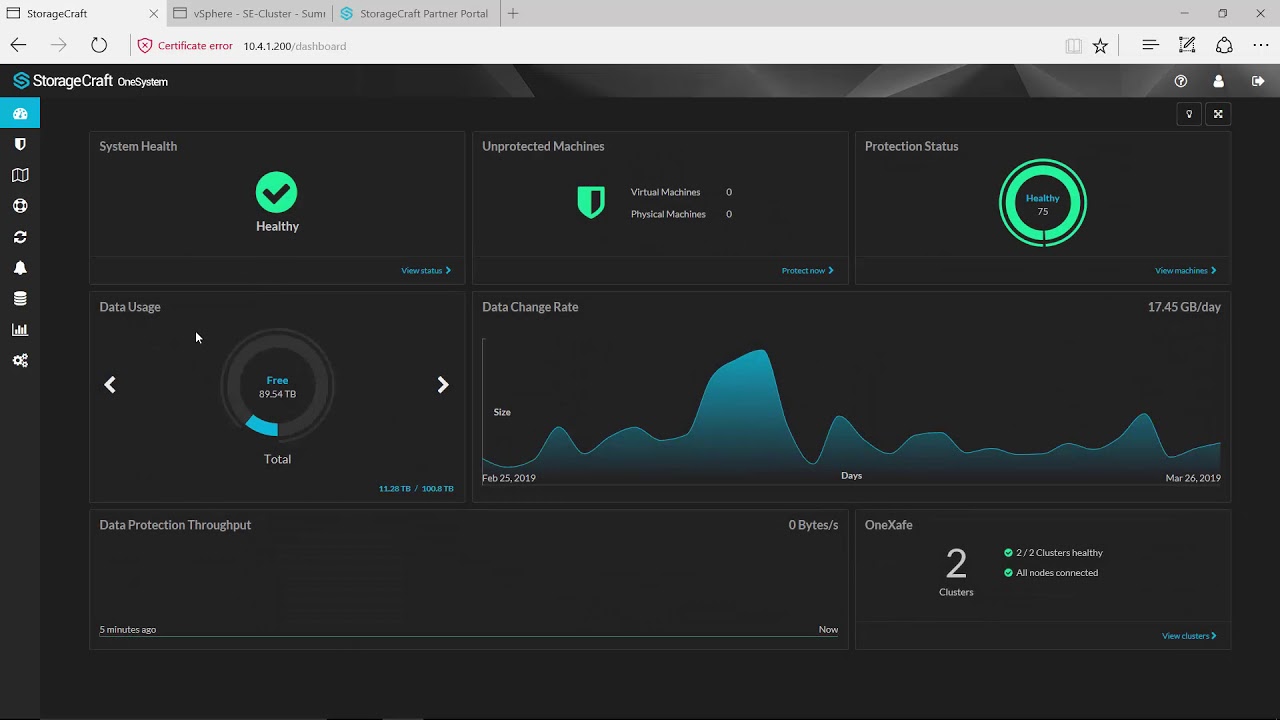Click Protect now in Unprotected Machines panel
Screen dimensions: 1280x720
click(808, 270)
